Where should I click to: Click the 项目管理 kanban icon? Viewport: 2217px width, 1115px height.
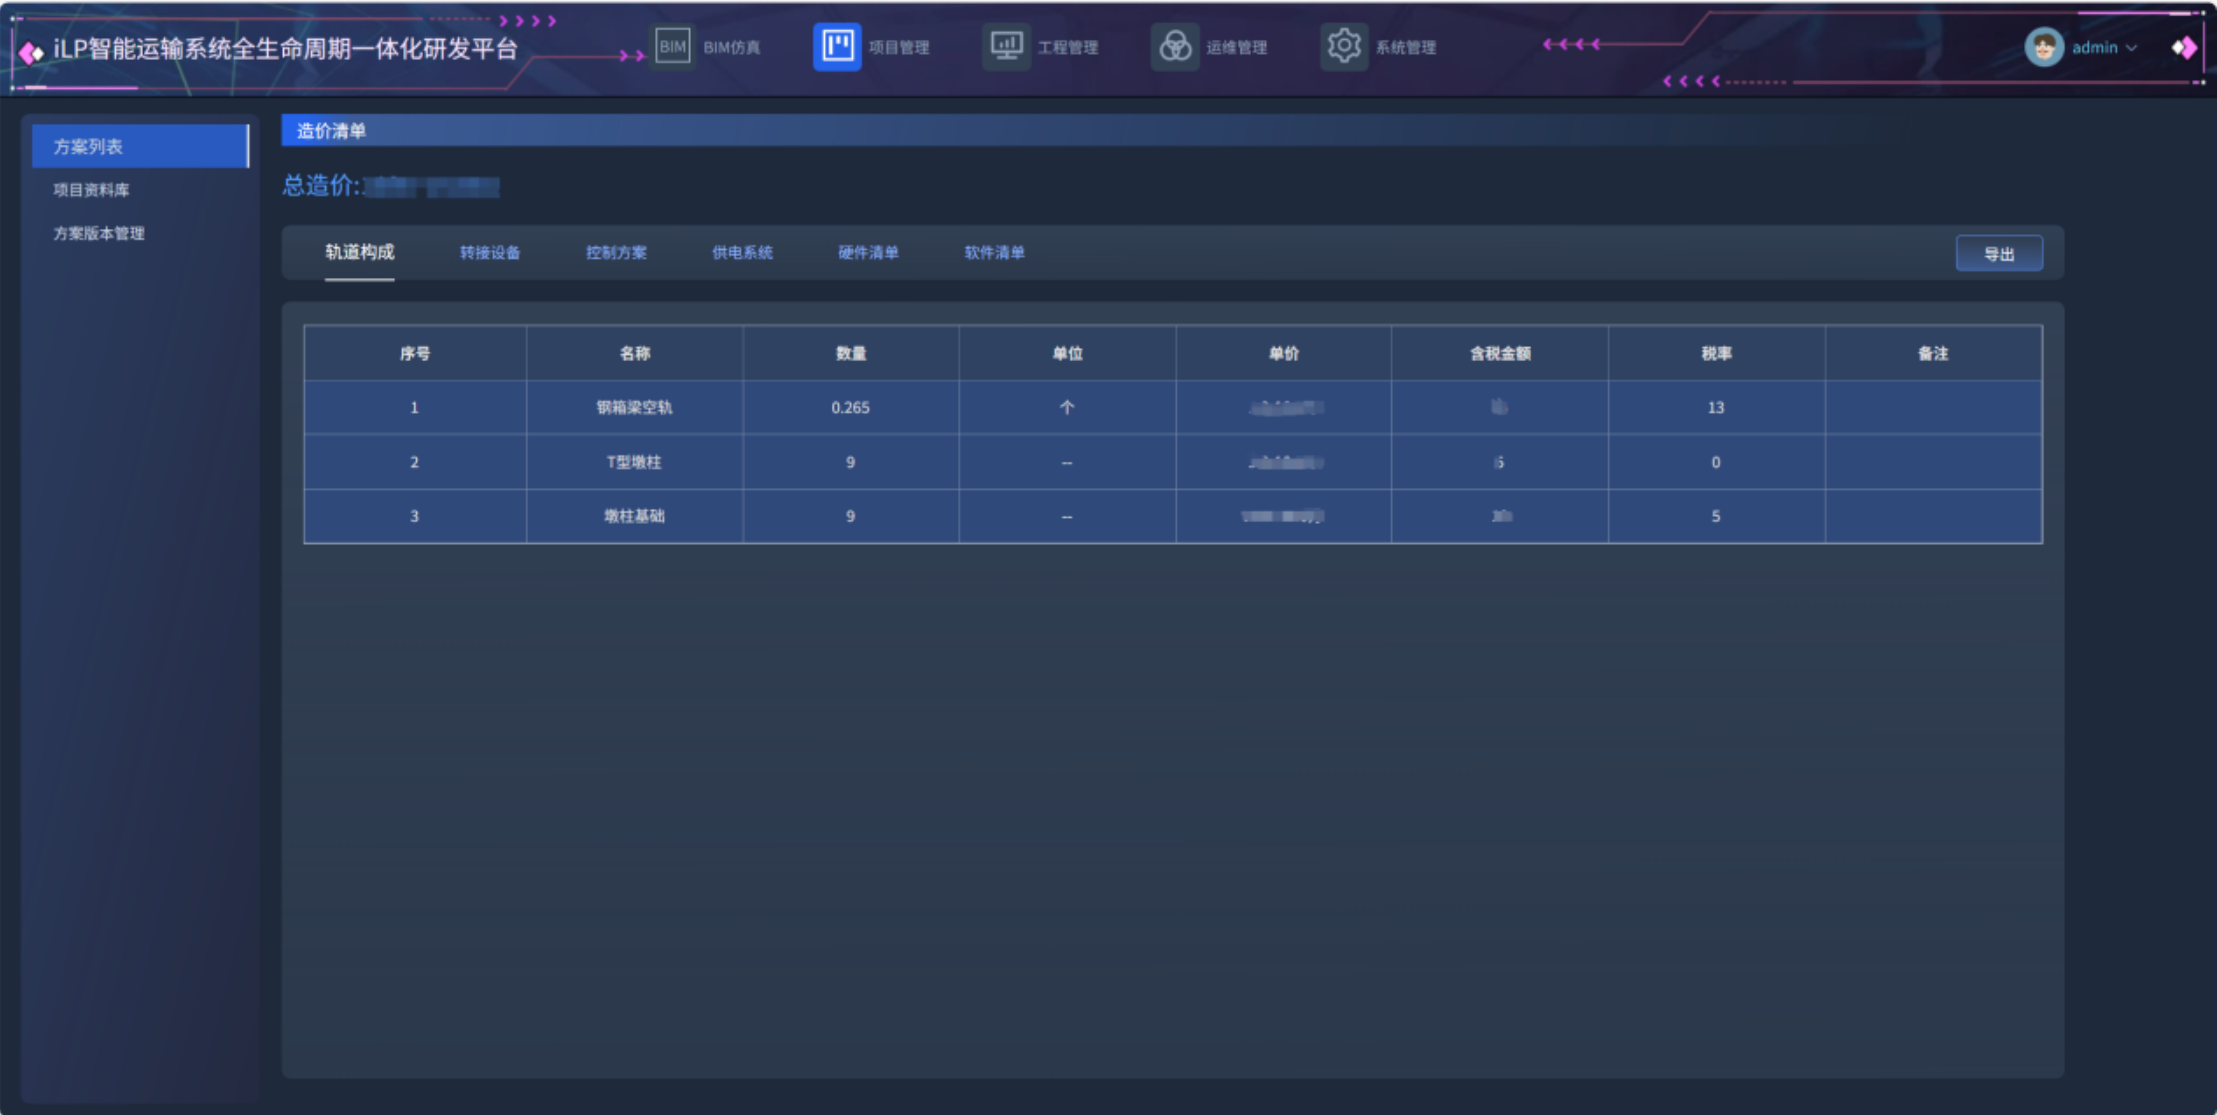[837, 46]
